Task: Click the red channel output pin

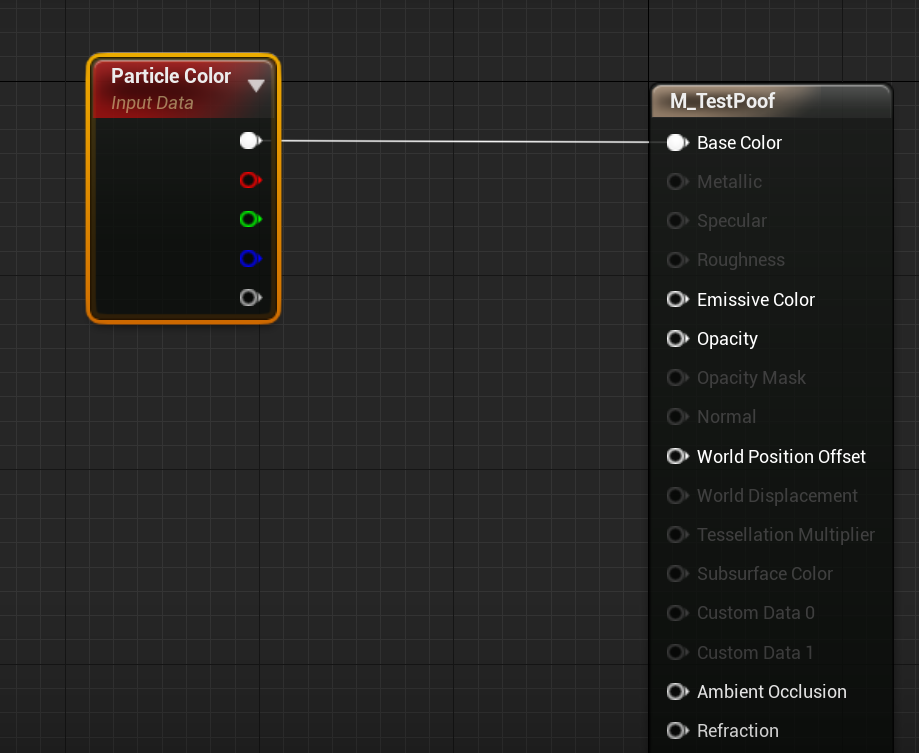Action: coord(250,180)
